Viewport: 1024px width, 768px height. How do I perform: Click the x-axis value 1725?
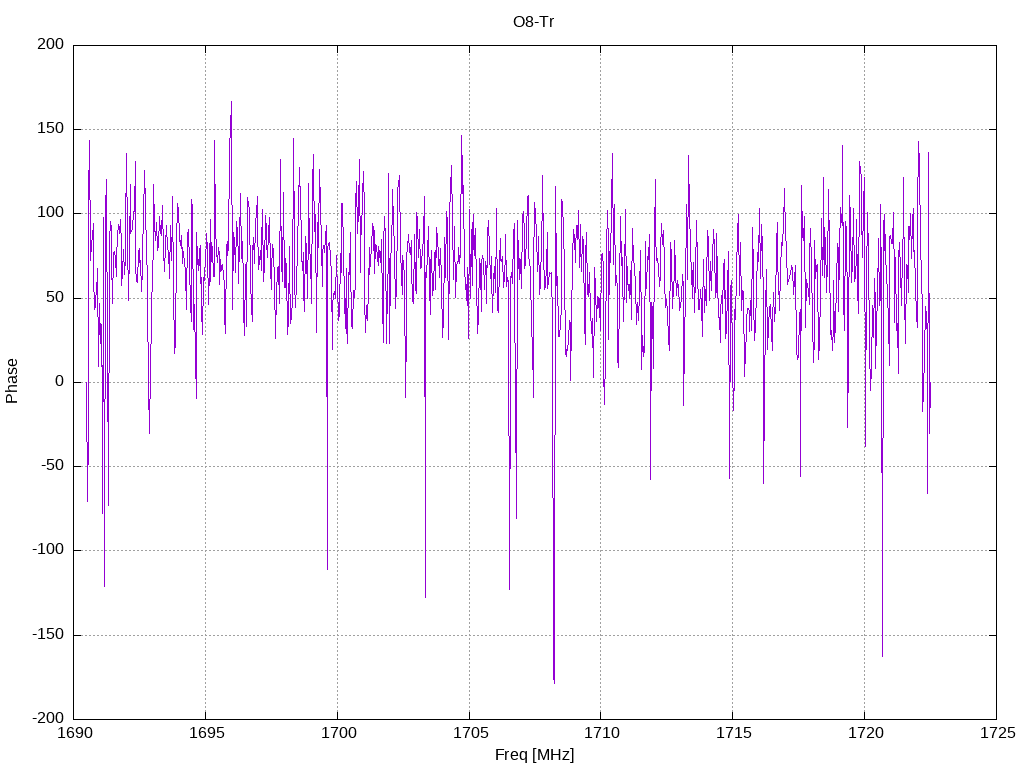point(997,733)
